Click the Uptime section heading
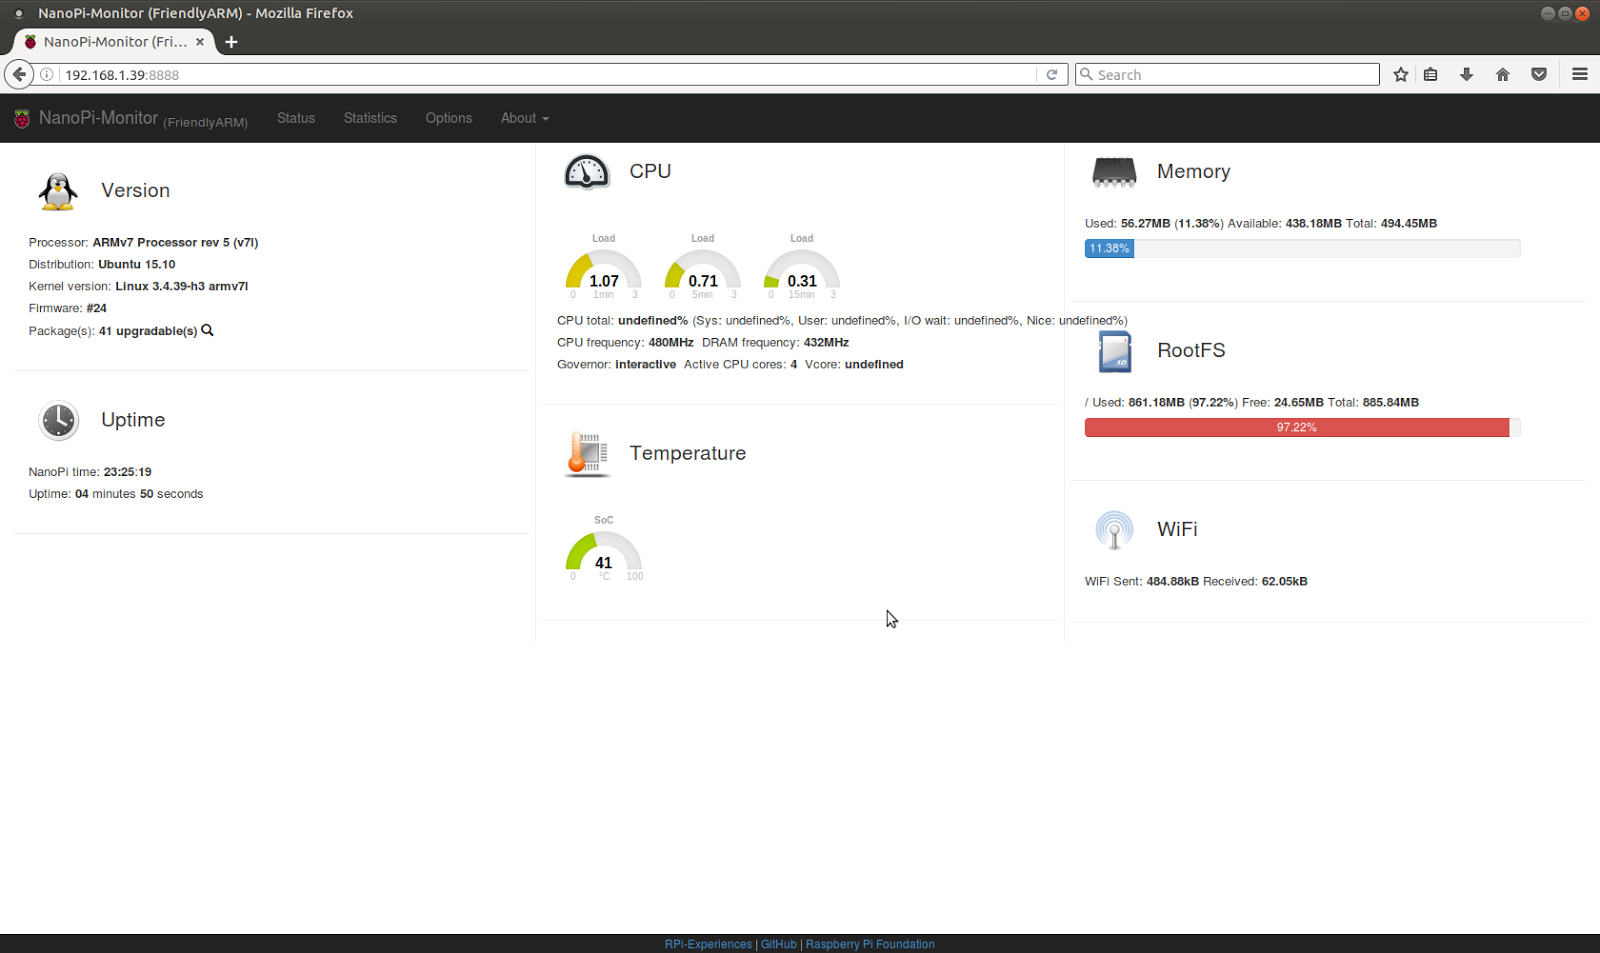The width and height of the screenshot is (1600, 953). (x=133, y=420)
